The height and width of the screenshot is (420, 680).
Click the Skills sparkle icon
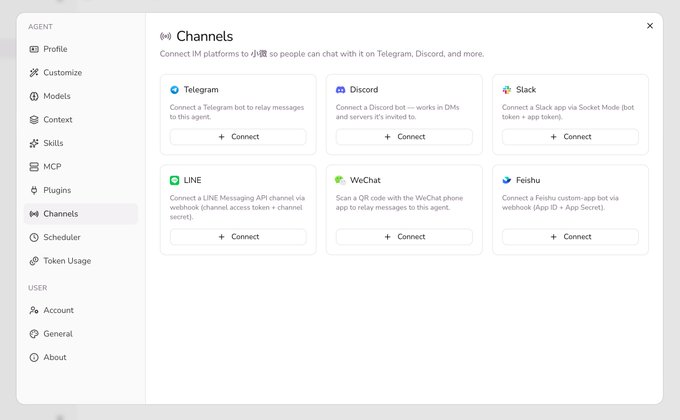(x=34, y=143)
